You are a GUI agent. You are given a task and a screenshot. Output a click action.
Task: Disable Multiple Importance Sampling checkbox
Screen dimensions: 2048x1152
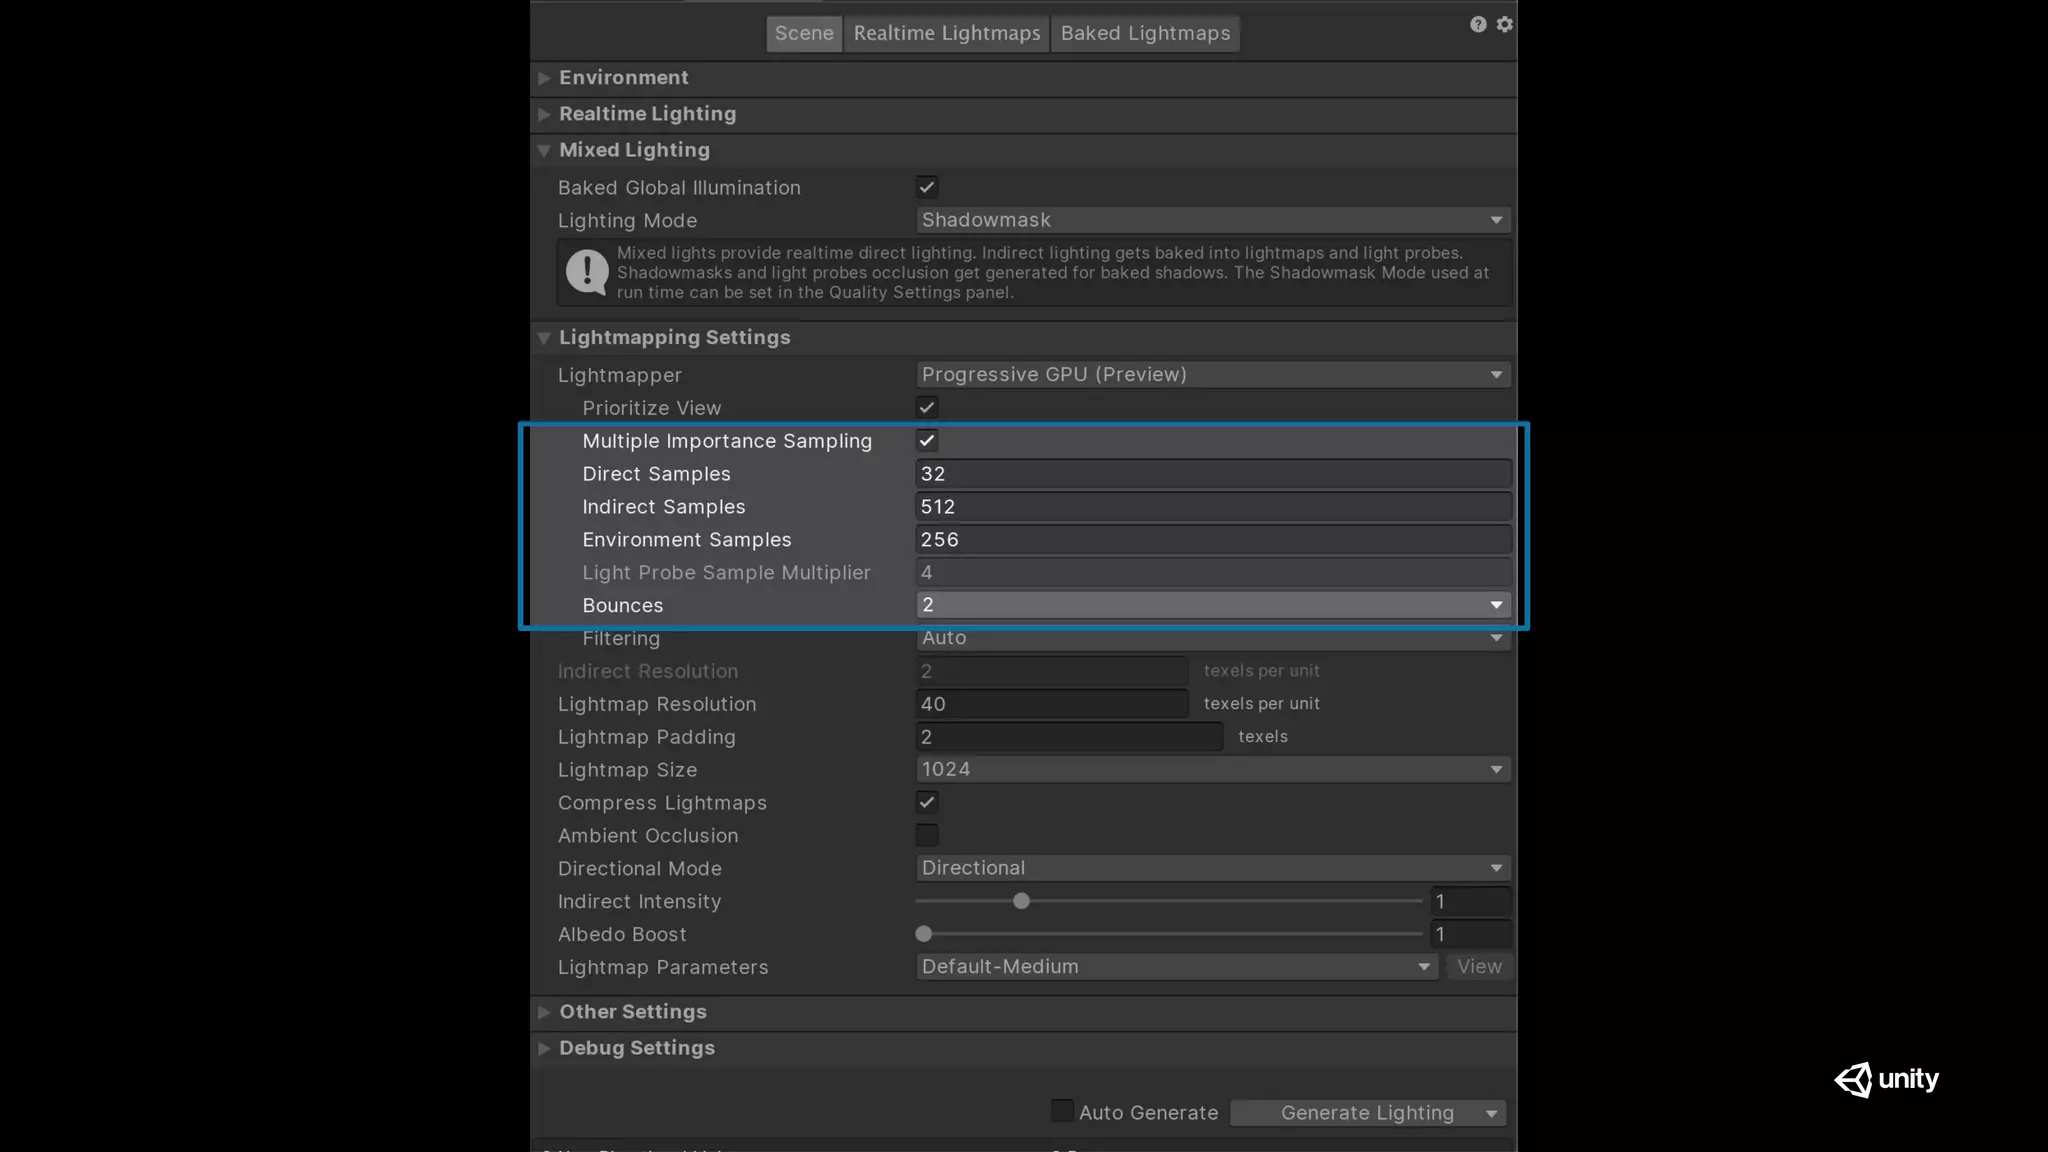(x=927, y=440)
